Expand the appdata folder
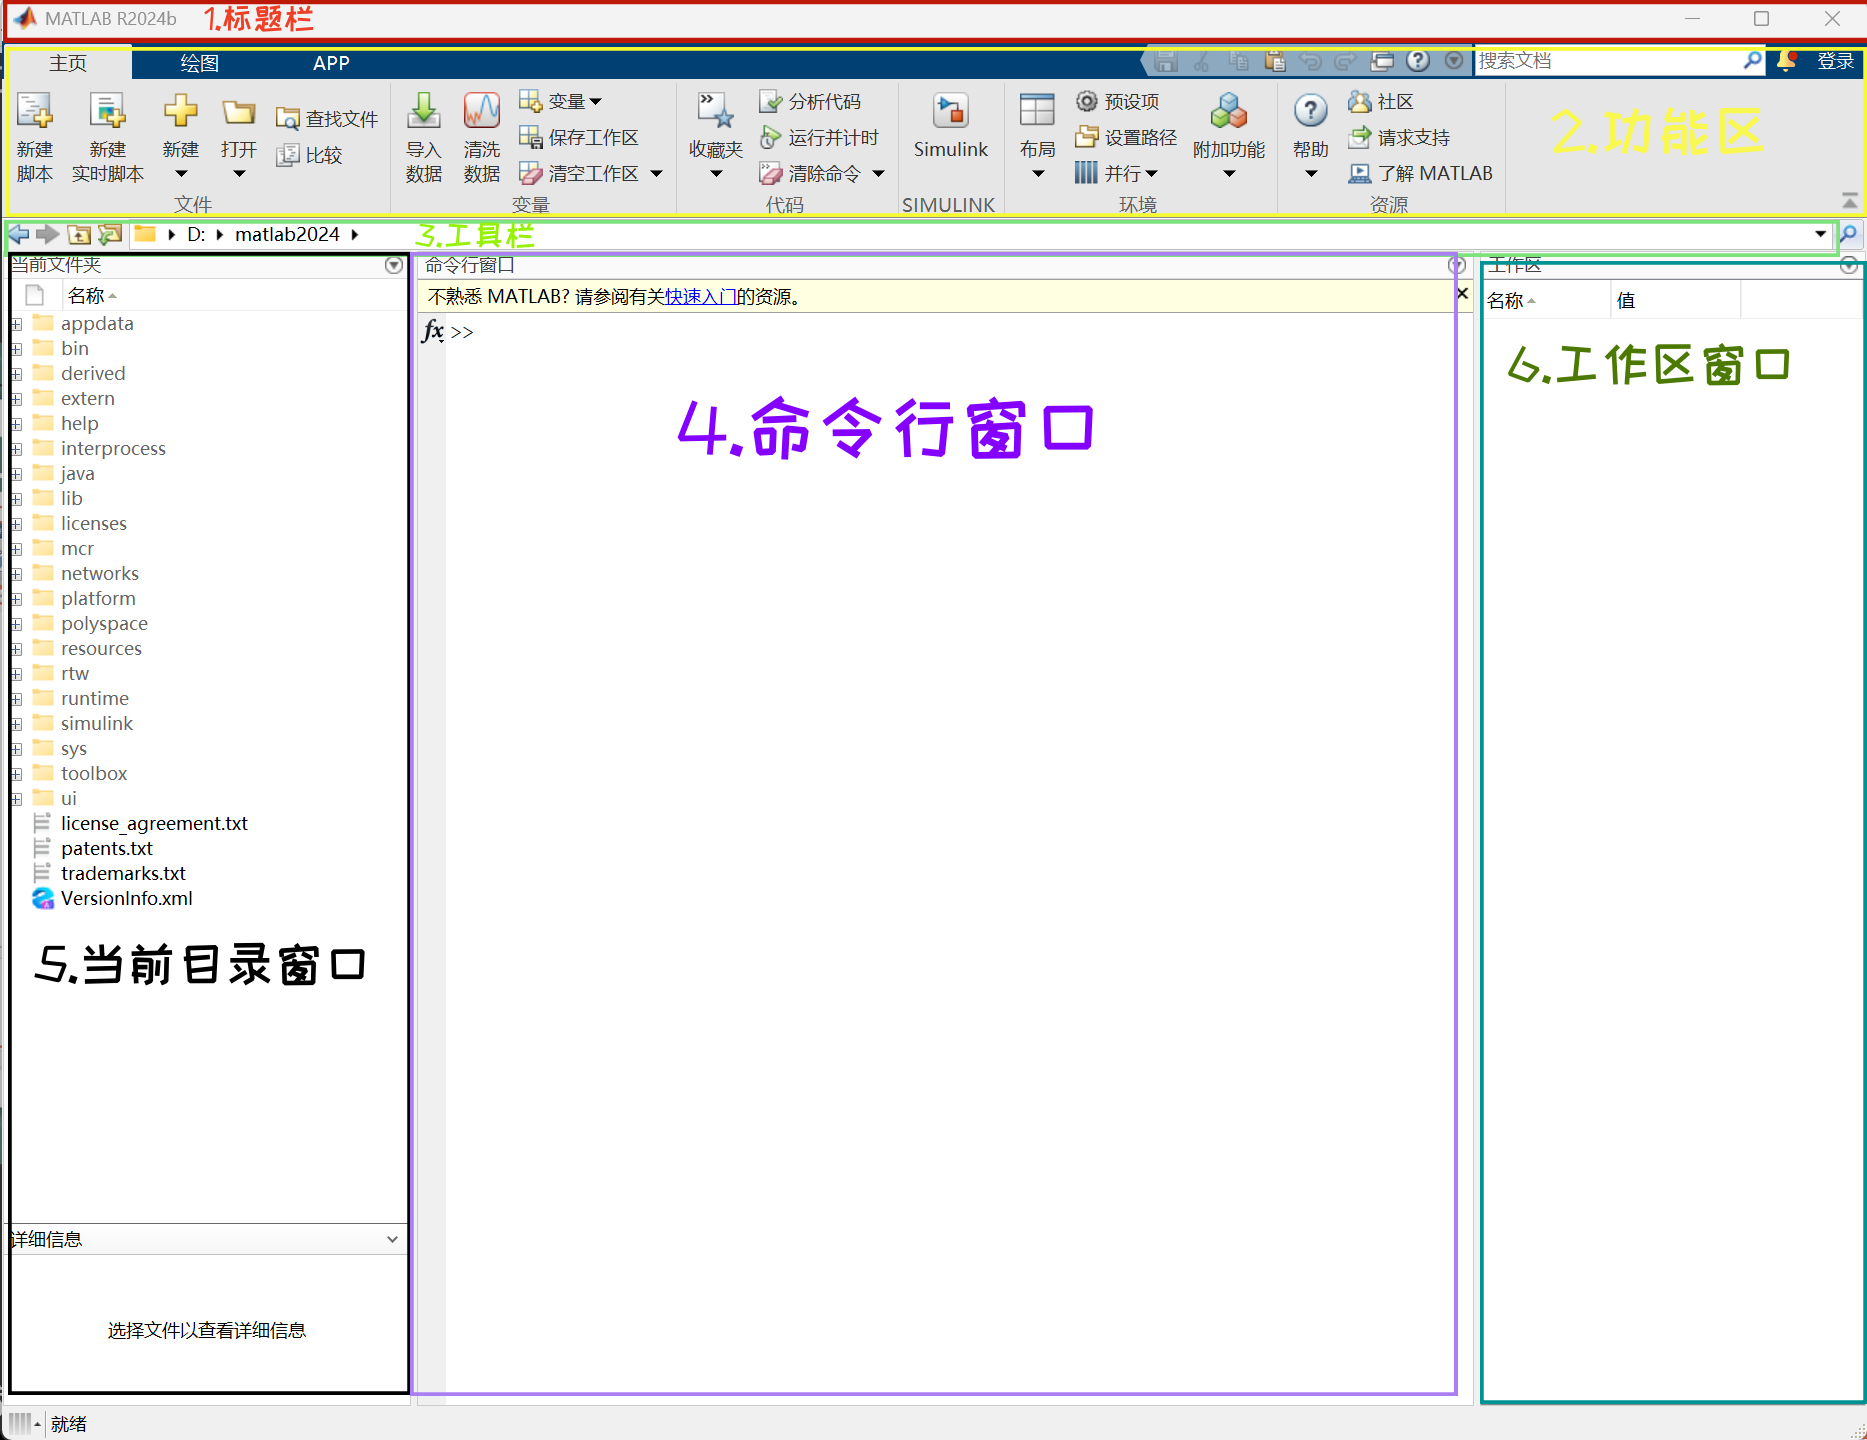This screenshot has height=1440, width=1867. (x=17, y=324)
